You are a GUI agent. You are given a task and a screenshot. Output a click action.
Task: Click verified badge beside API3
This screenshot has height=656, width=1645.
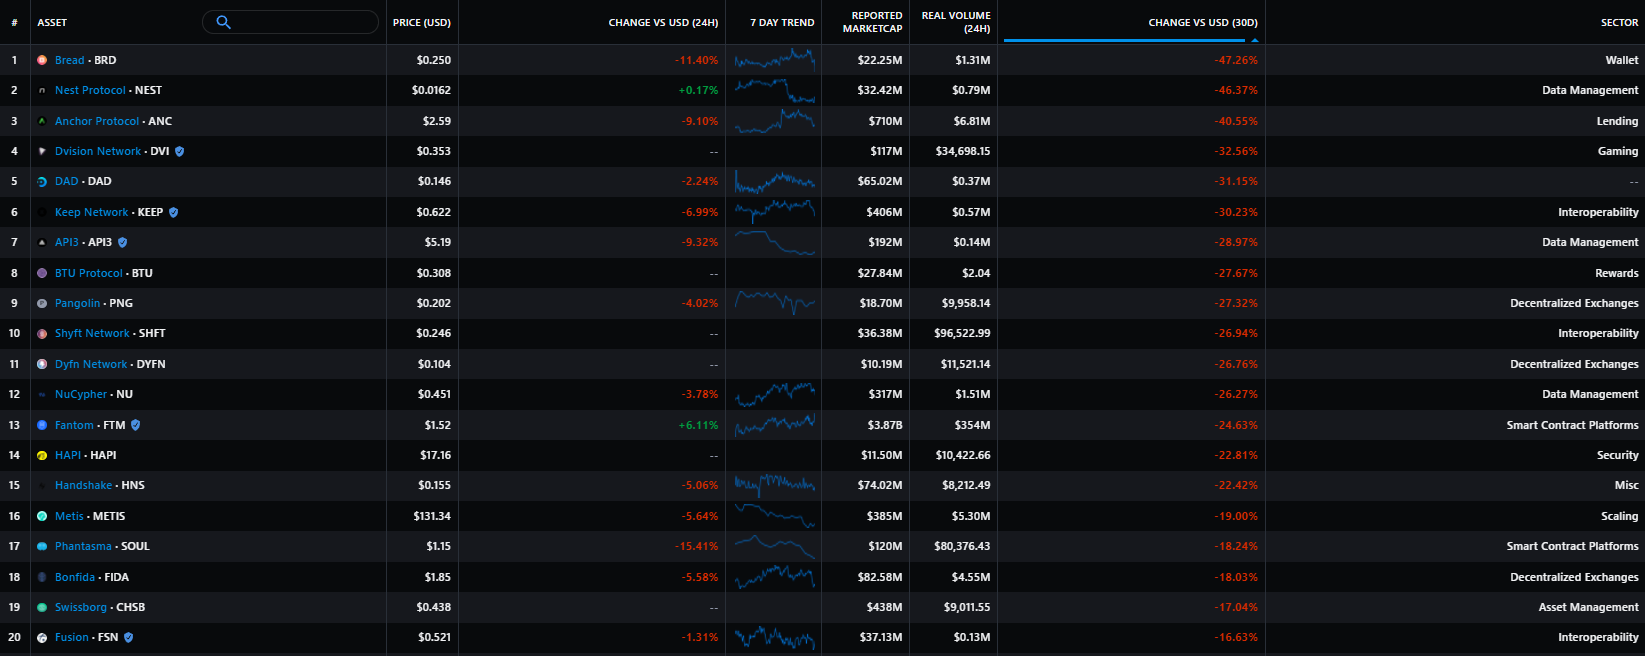click(123, 242)
